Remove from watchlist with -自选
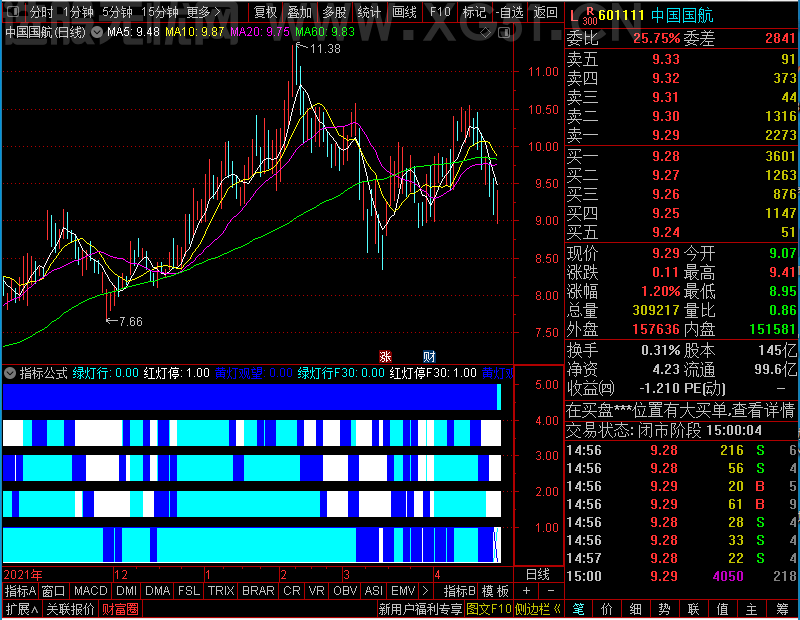The height and width of the screenshot is (620, 800). (x=509, y=12)
